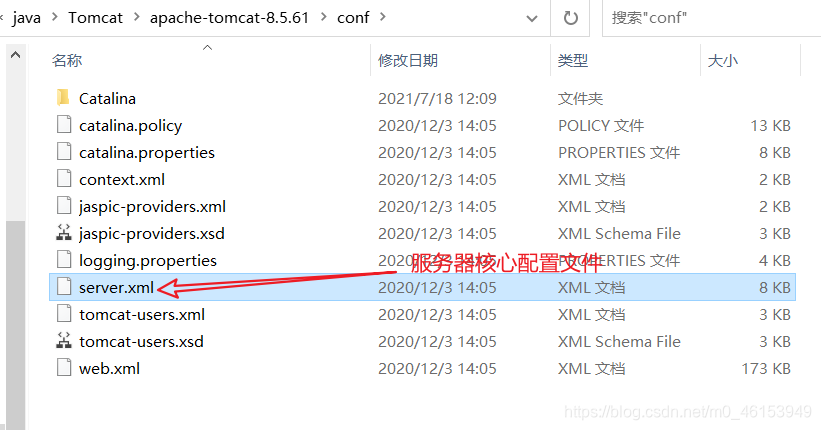The height and width of the screenshot is (430, 821).
Task: Click the refresh icon in address bar
Action: (x=570, y=18)
